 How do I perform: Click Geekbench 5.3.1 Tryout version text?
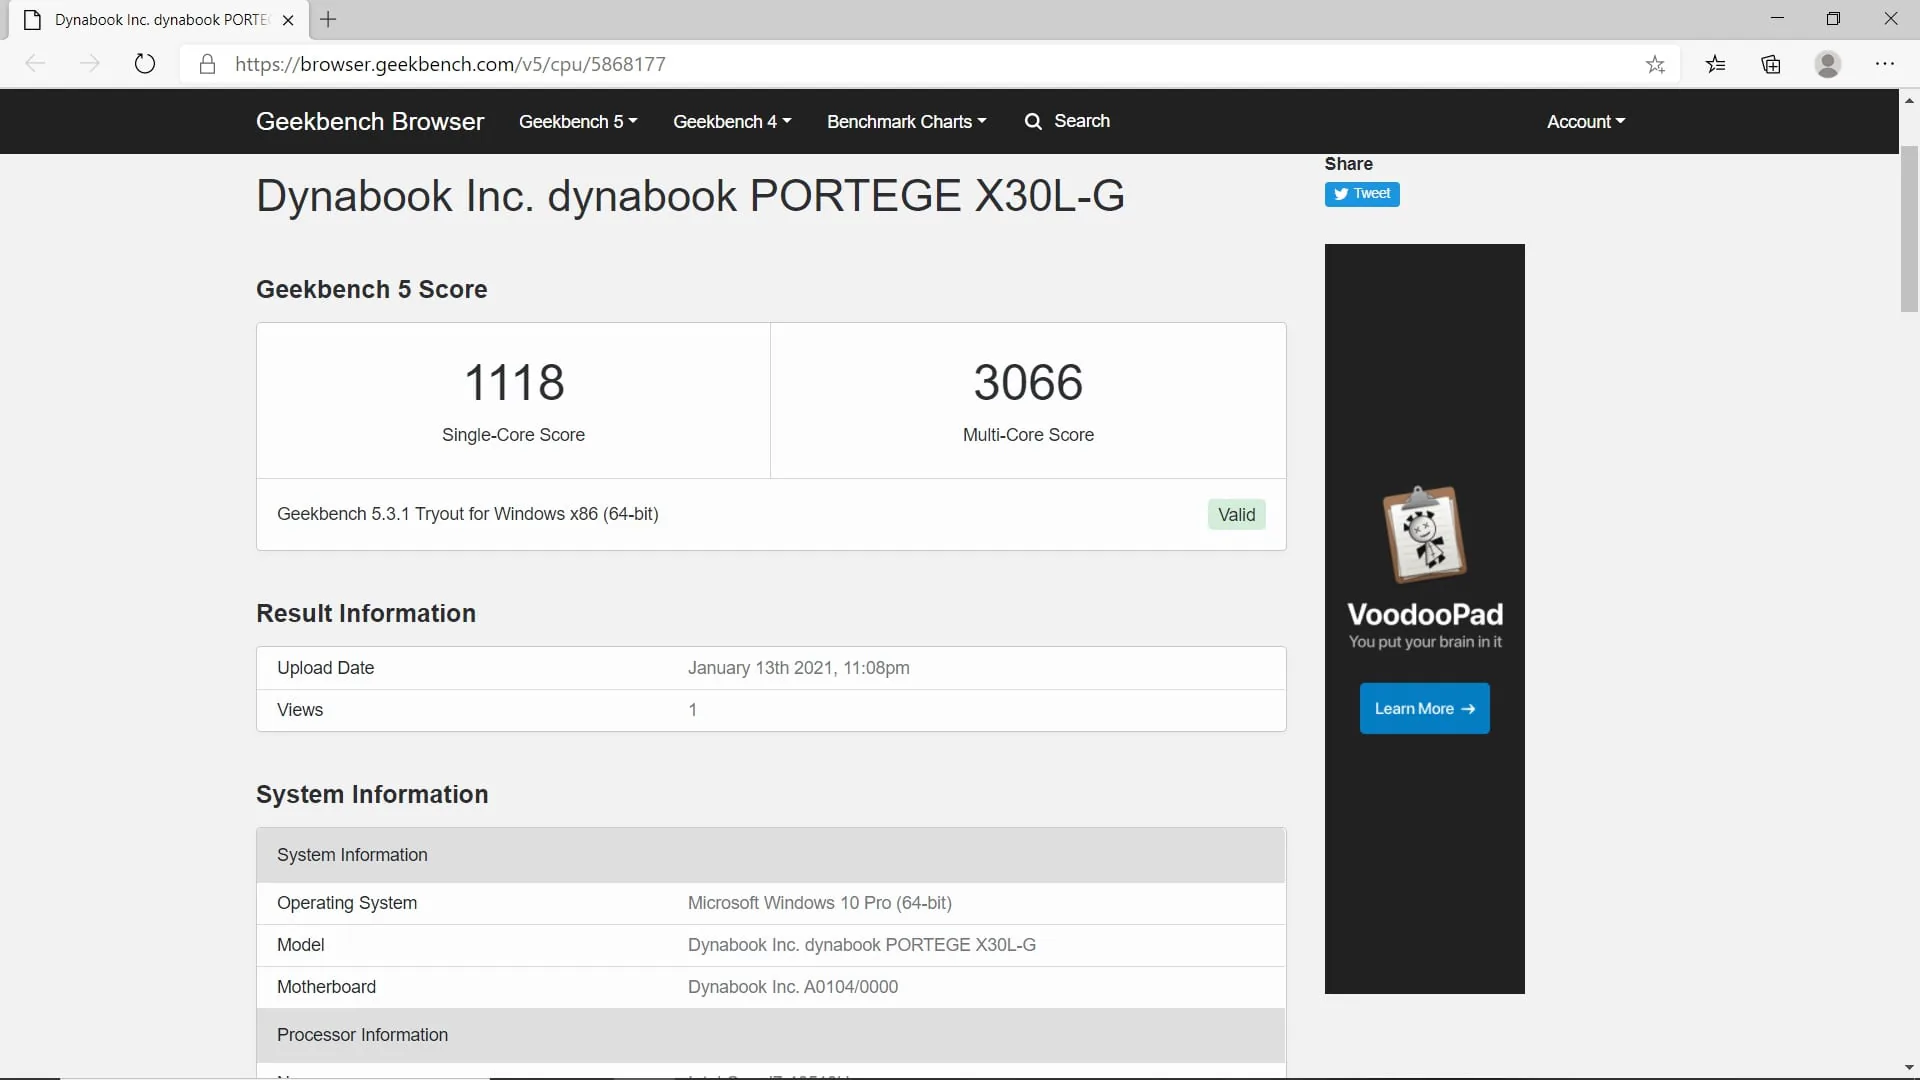pyautogui.click(x=467, y=514)
